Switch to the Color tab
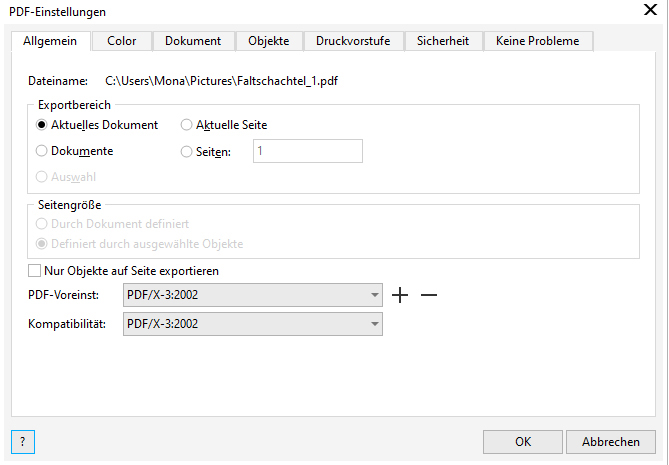 (x=122, y=41)
